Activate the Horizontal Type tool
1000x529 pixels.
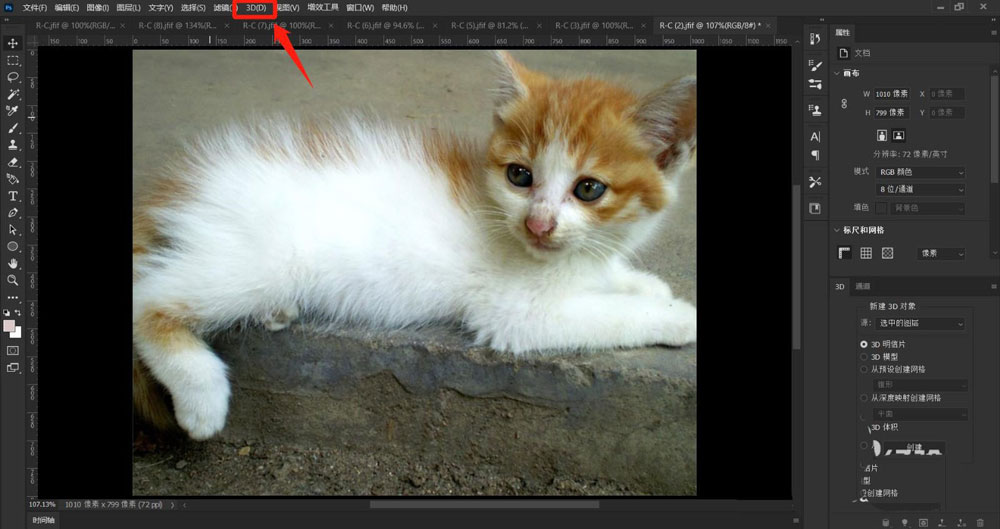13,196
